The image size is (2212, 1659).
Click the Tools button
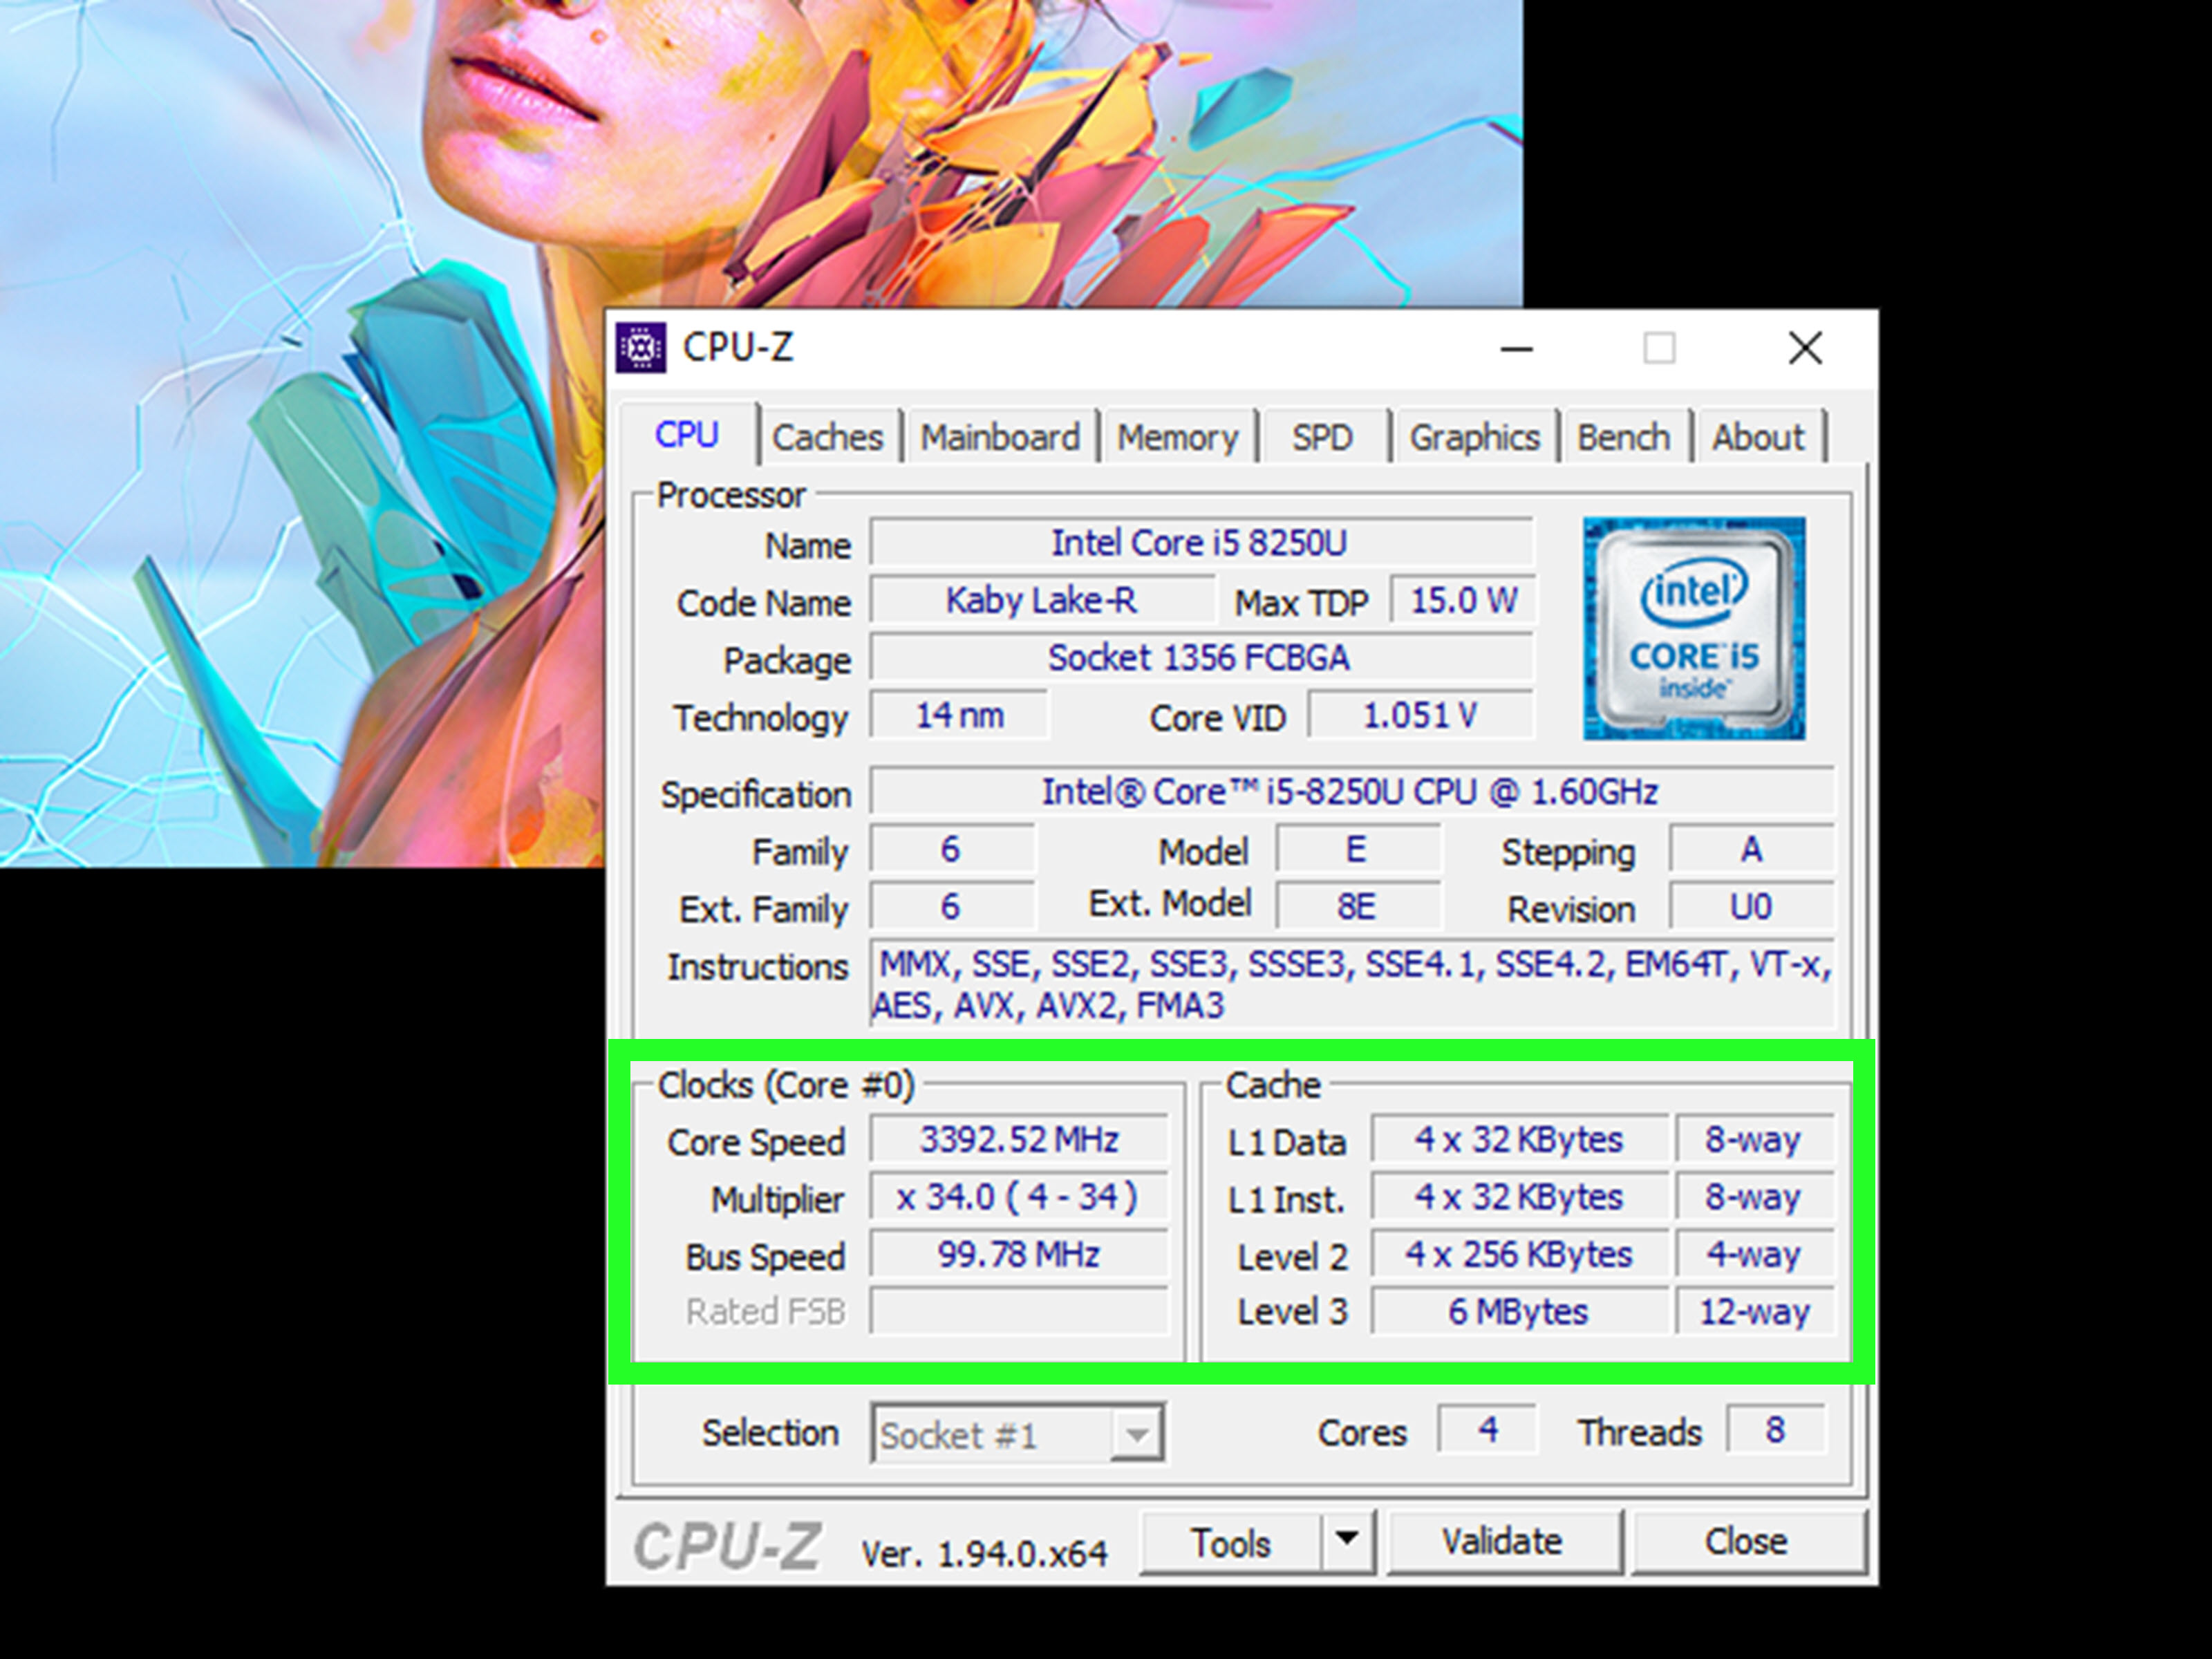(x=1230, y=1542)
